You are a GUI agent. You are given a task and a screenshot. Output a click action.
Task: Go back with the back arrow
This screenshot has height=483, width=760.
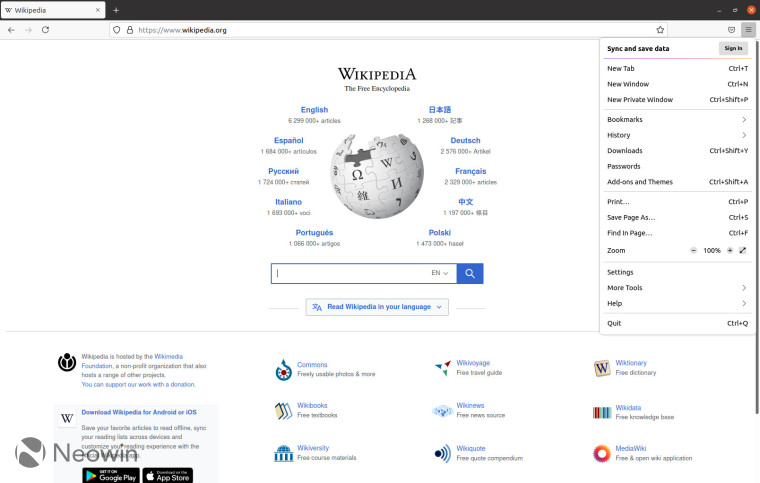click(x=11, y=30)
